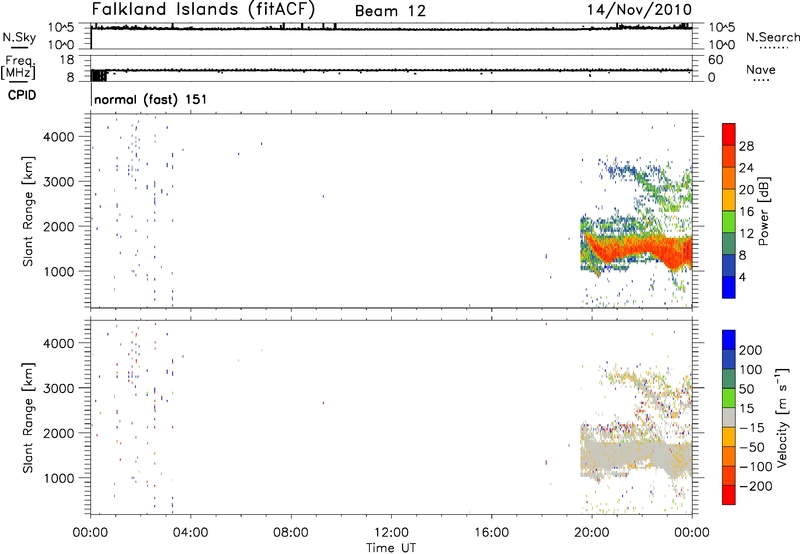Click the blue bottom segment of Power colorbar
Image resolution: width=800 pixels, height=554 pixels.
[729, 287]
